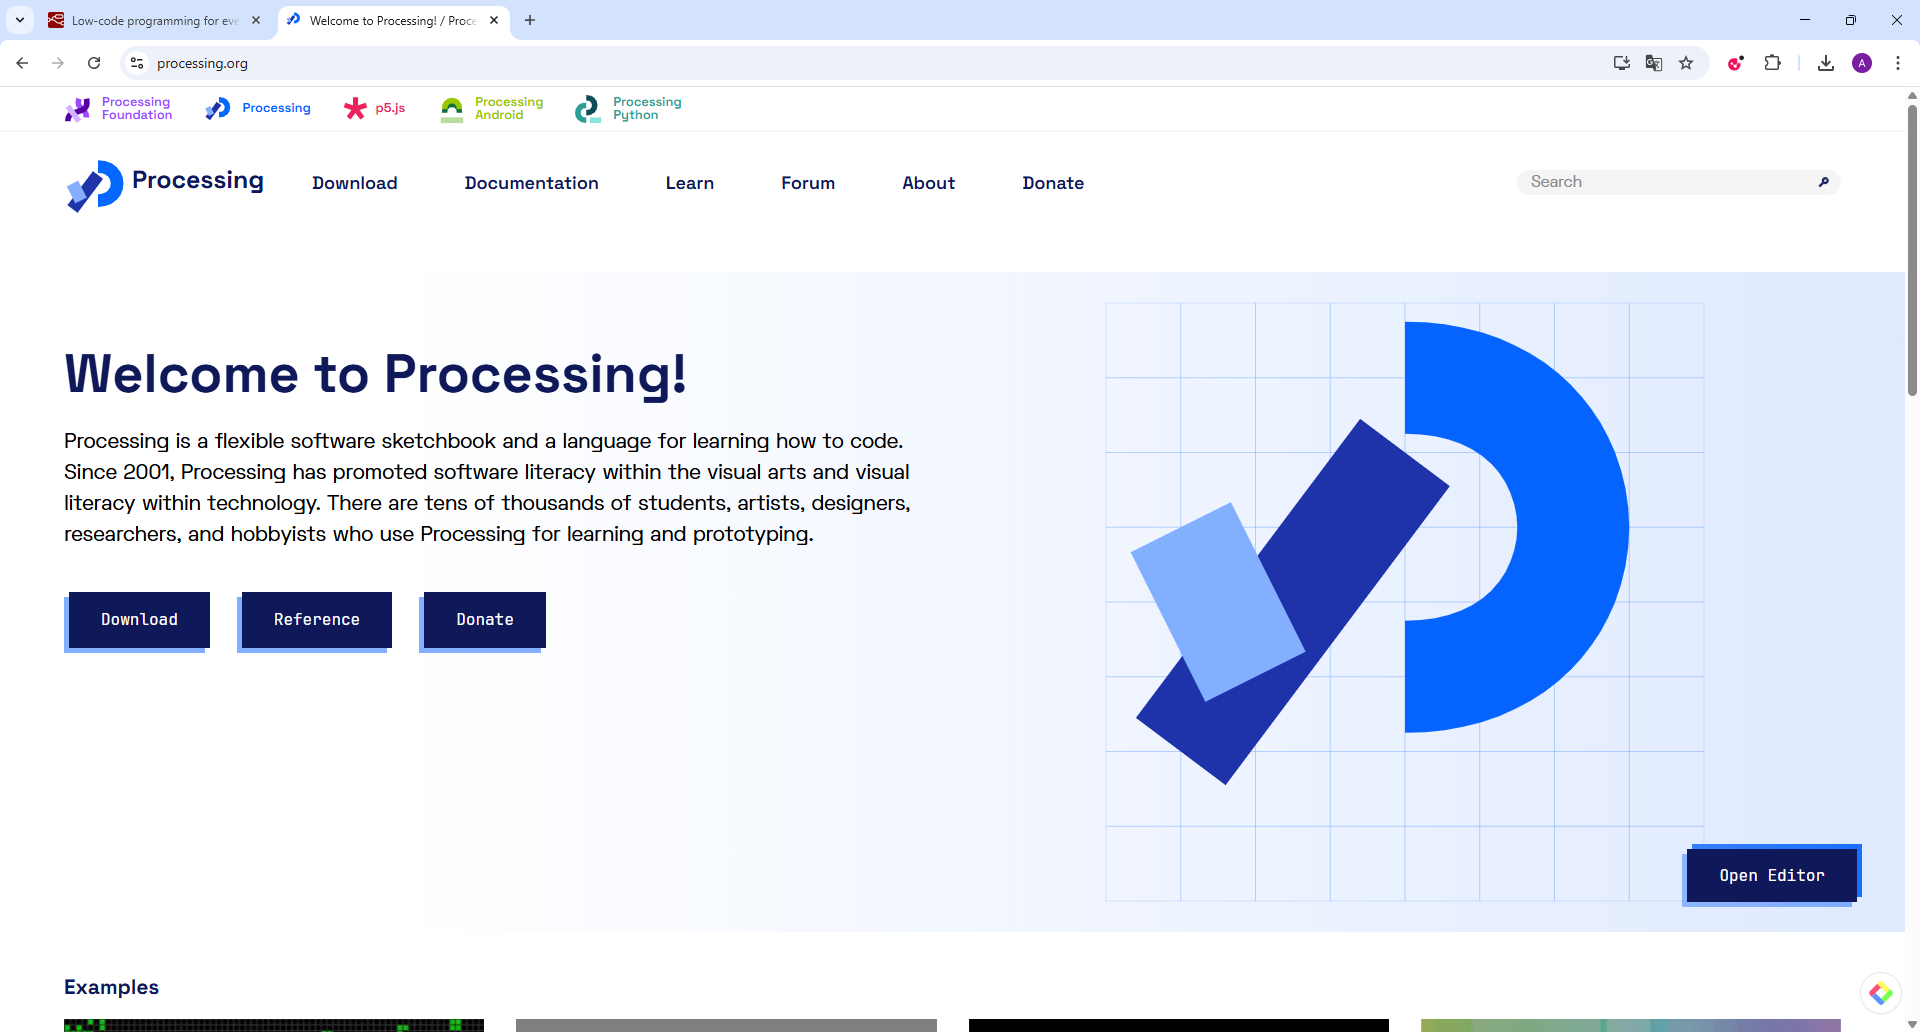Click the Processing Android logo icon
The height and width of the screenshot is (1032, 1920).
(452, 109)
